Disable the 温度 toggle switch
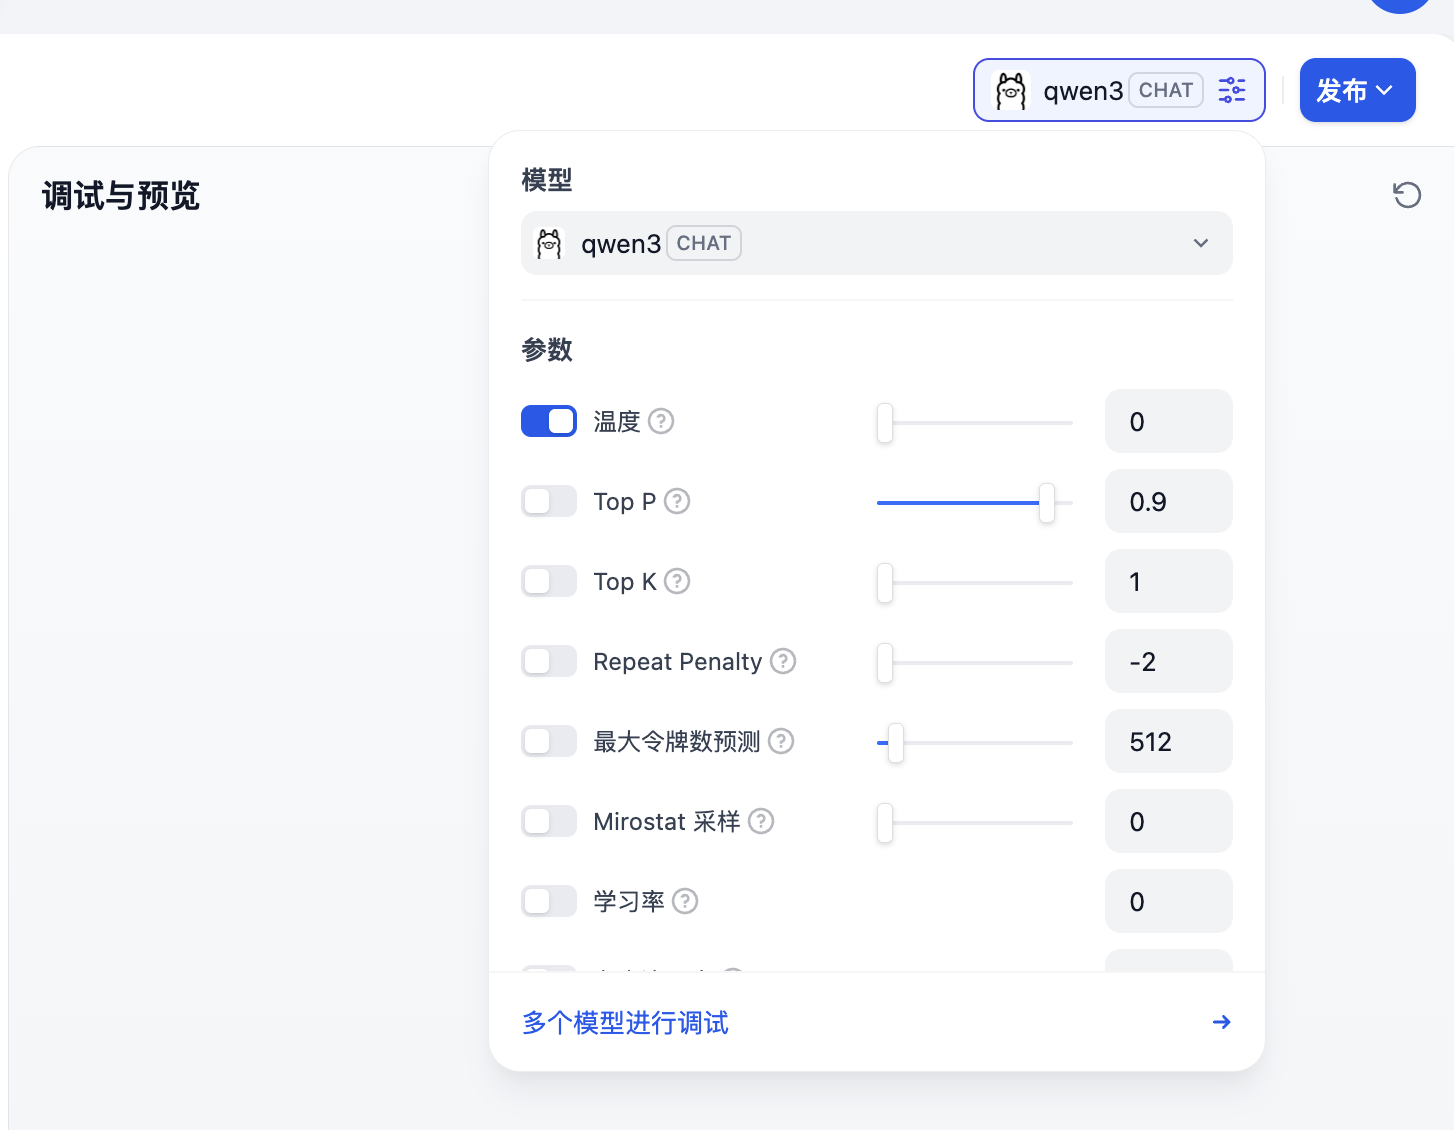 pyautogui.click(x=549, y=421)
